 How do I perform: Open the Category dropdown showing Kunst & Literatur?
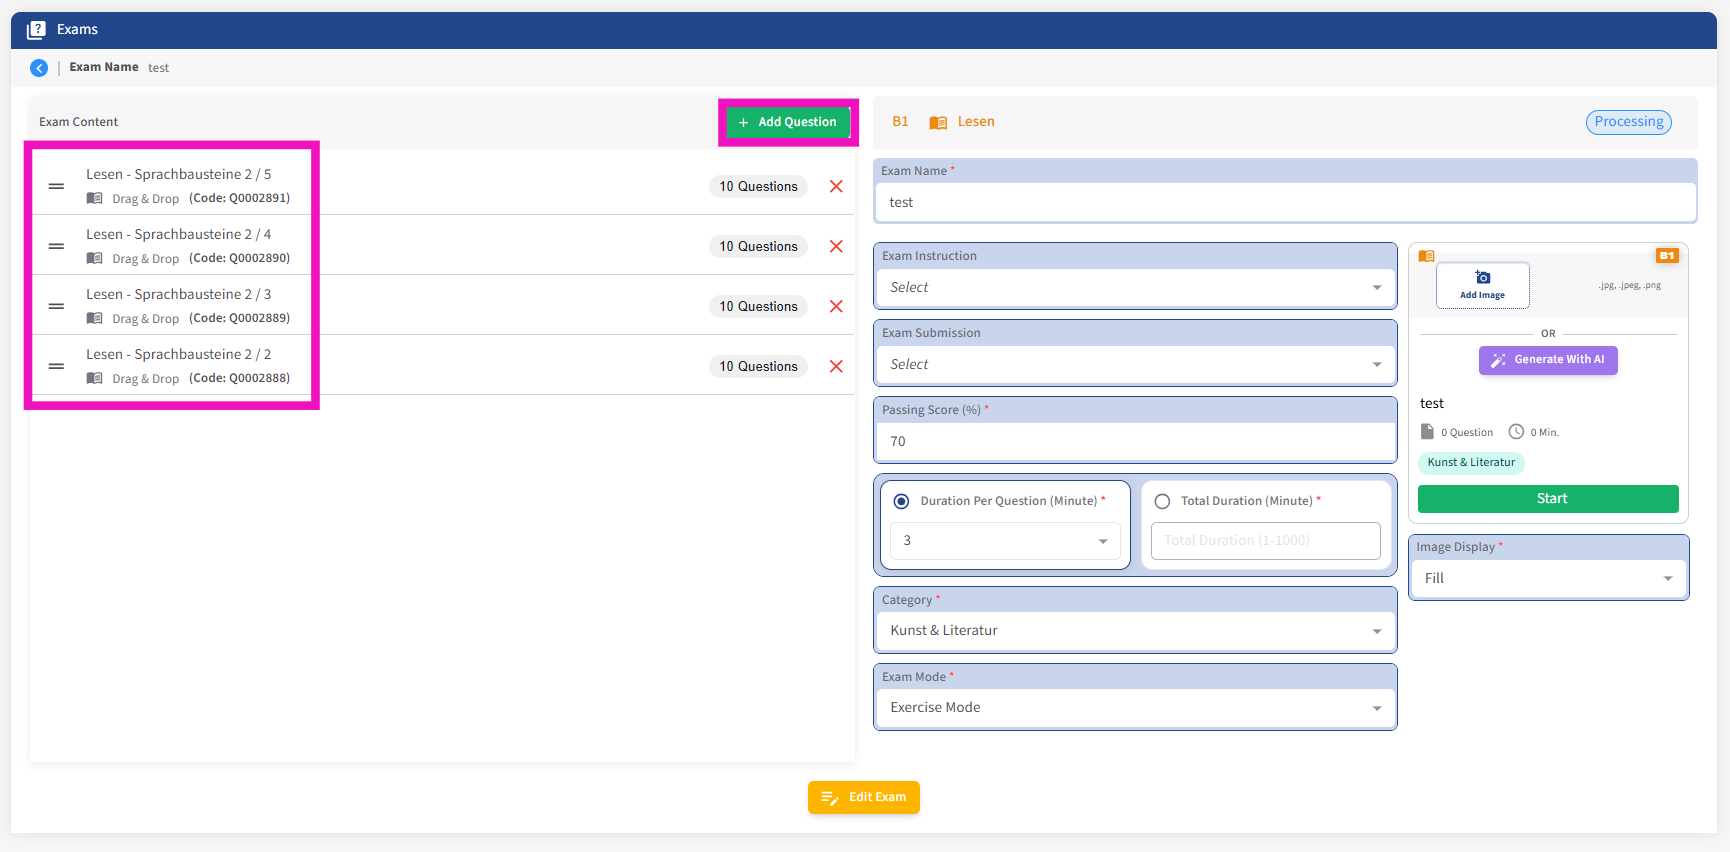1134,631
